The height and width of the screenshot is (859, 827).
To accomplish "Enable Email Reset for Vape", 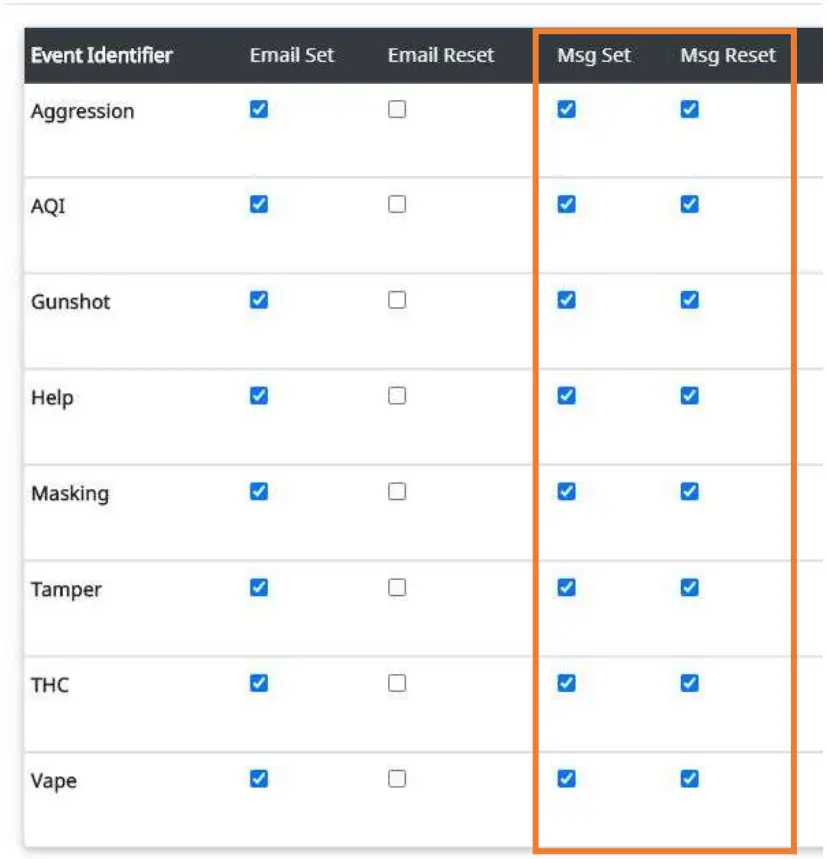I will click(x=397, y=779).
